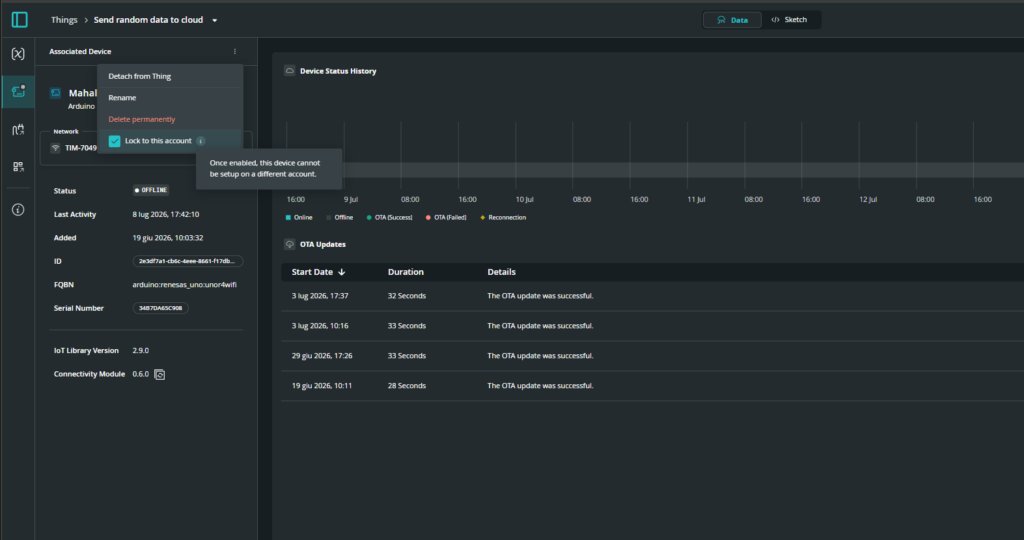Select the associated device sidebar icon

[18, 91]
